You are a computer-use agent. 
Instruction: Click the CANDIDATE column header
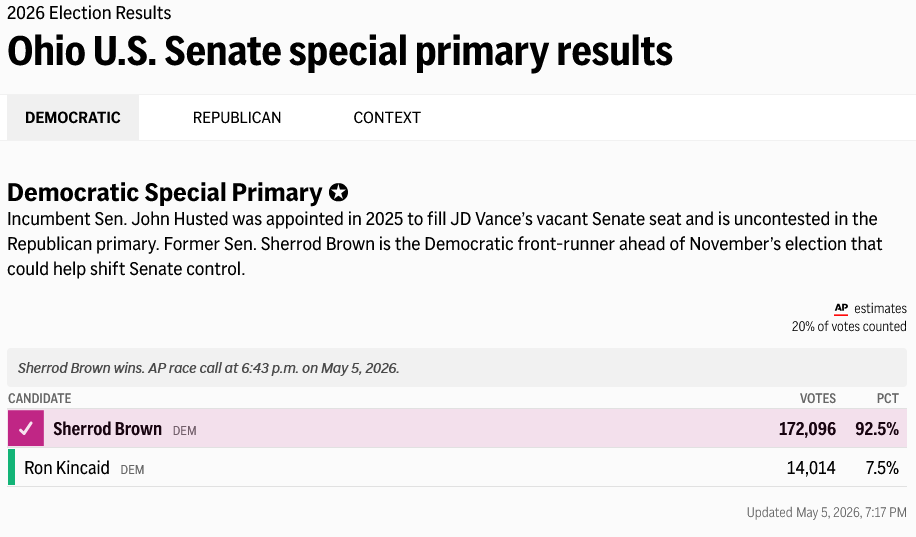[x=39, y=399]
